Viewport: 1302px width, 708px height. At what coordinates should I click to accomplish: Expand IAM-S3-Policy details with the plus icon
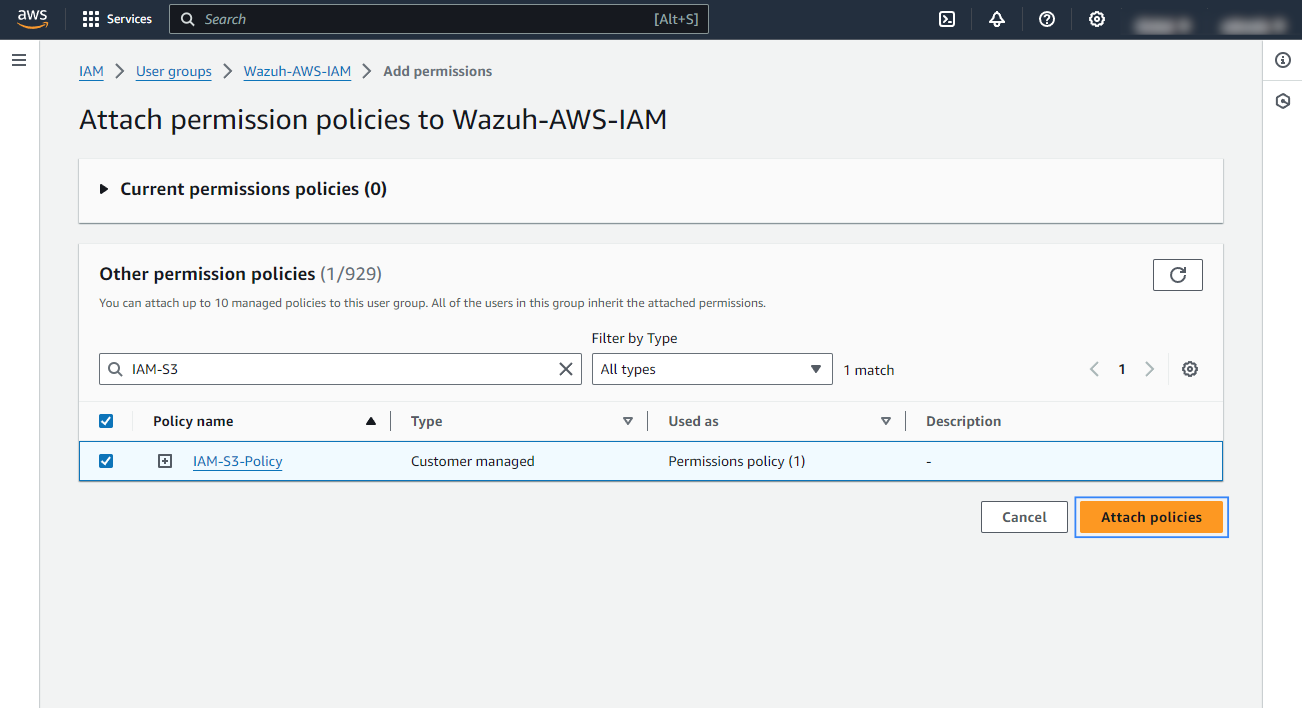164,460
